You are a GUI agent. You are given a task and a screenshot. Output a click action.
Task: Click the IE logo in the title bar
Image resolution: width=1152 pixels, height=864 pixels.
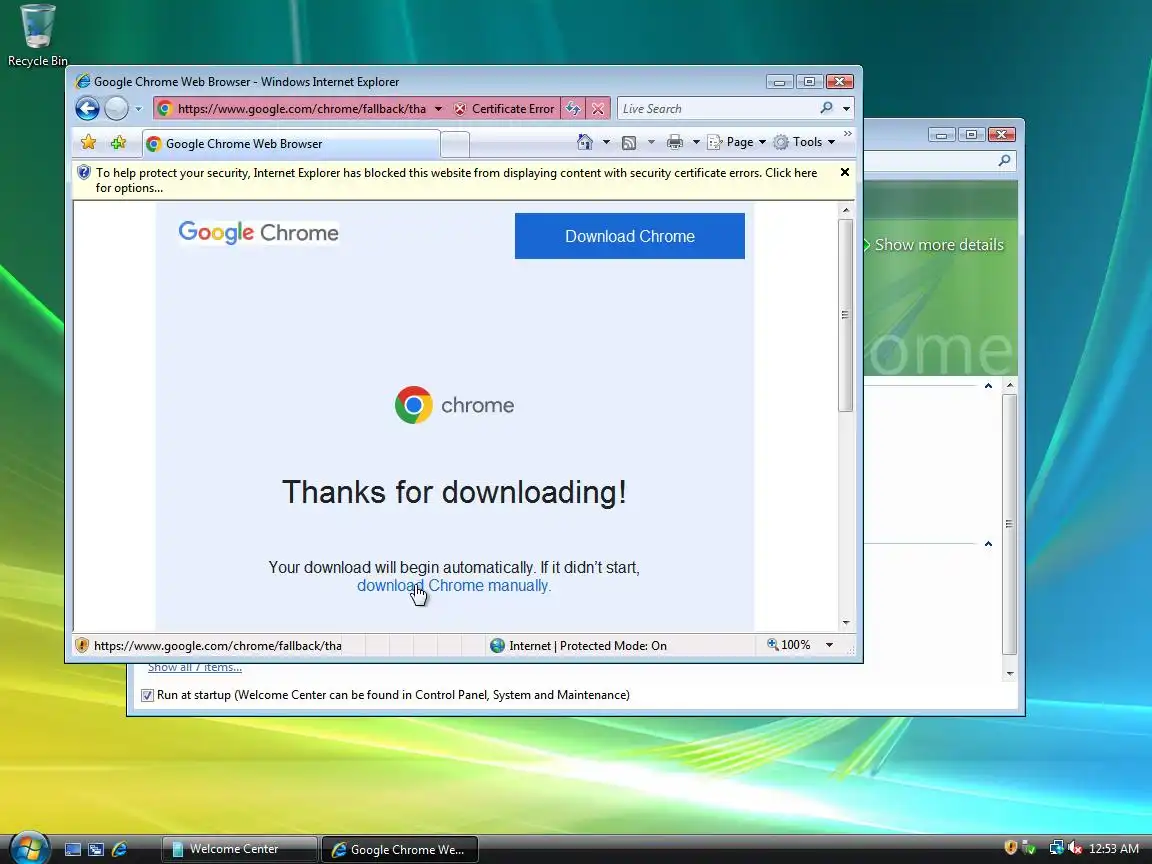click(x=82, y=81)
